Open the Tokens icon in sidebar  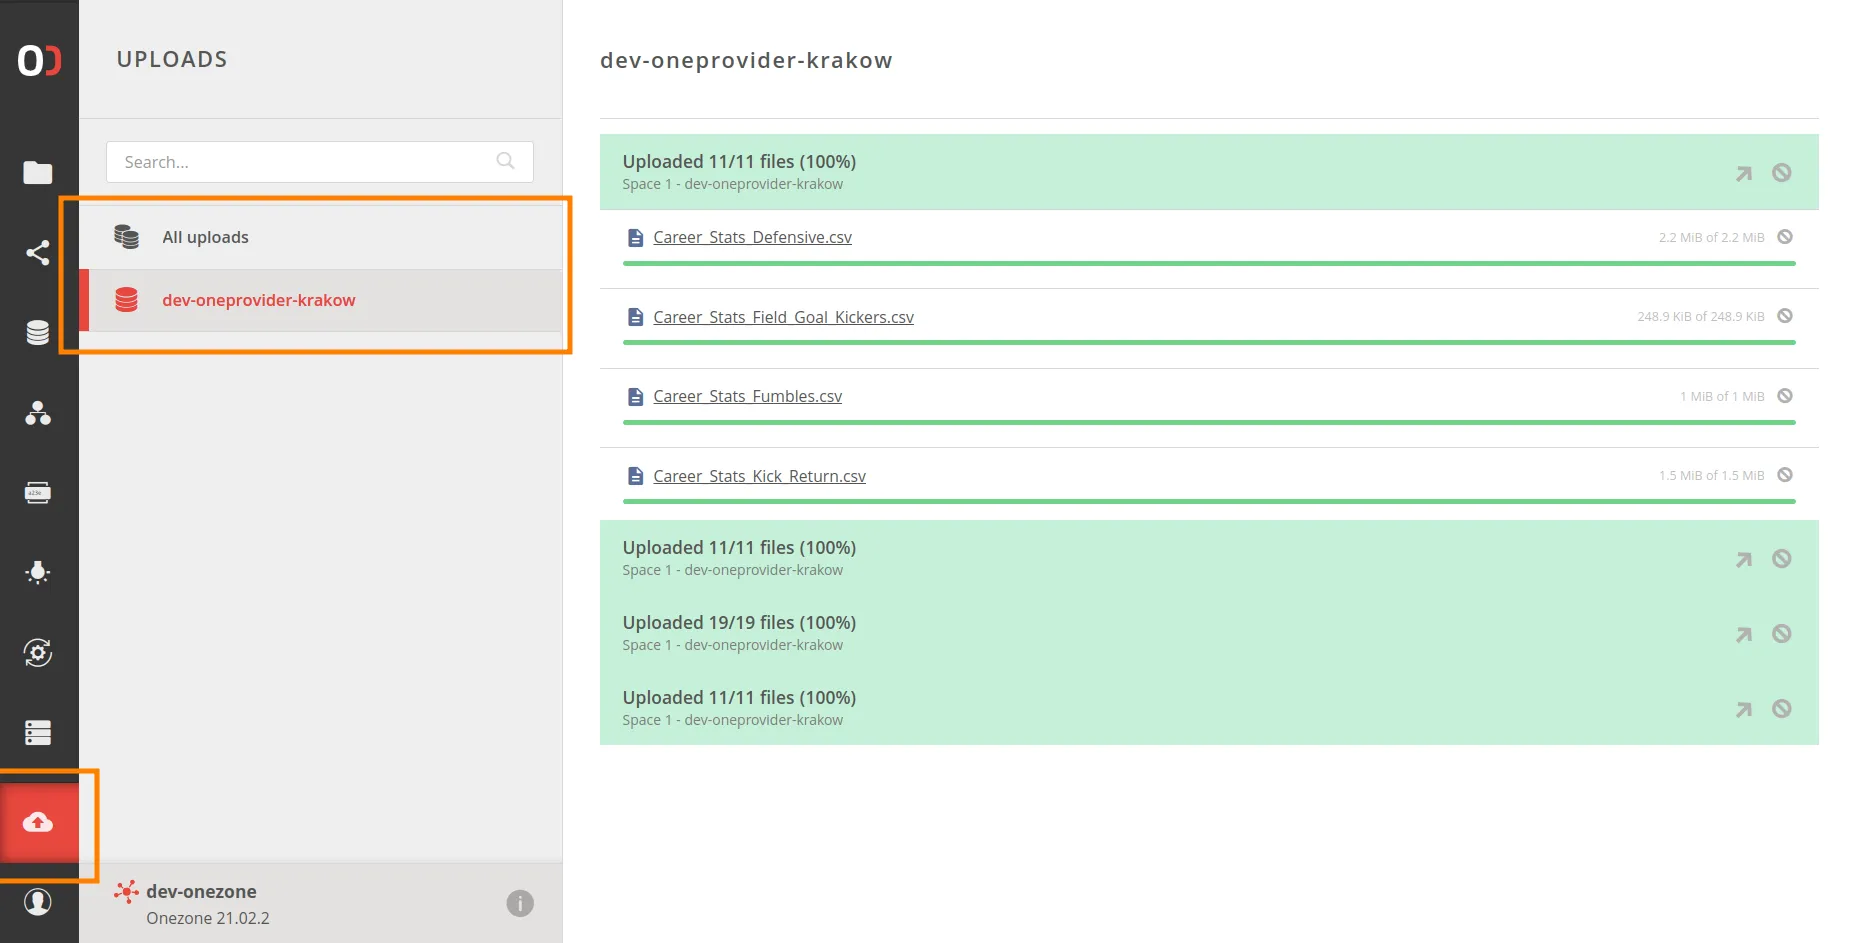click(38, 493)
